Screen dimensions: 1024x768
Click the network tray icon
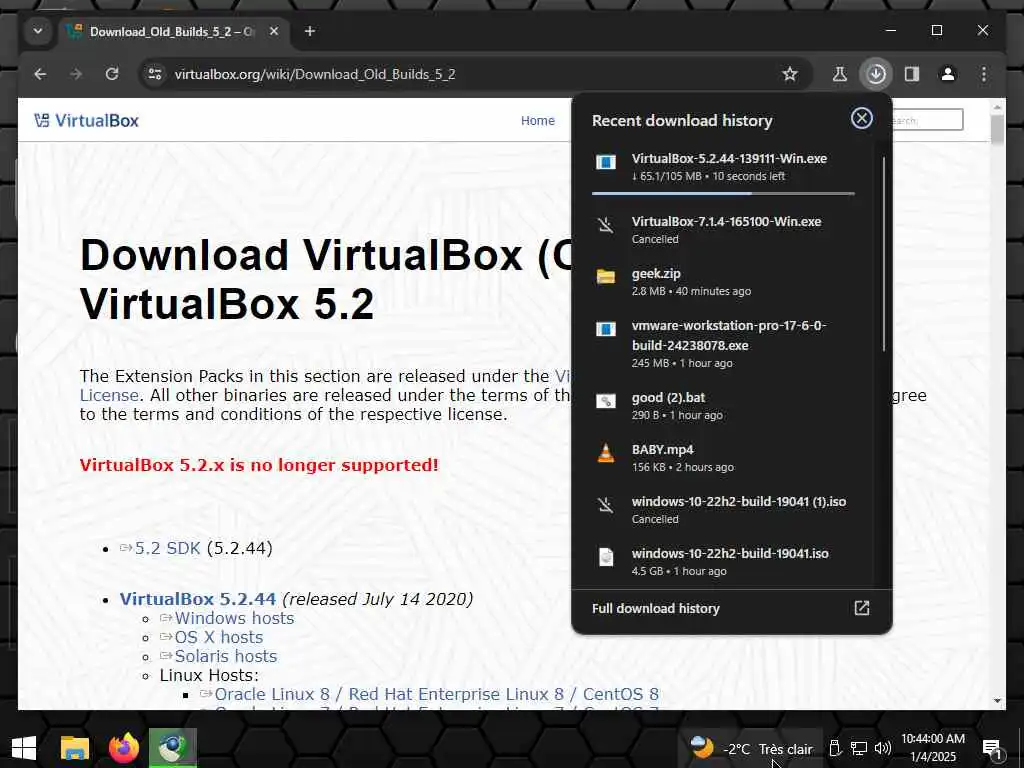859,748
